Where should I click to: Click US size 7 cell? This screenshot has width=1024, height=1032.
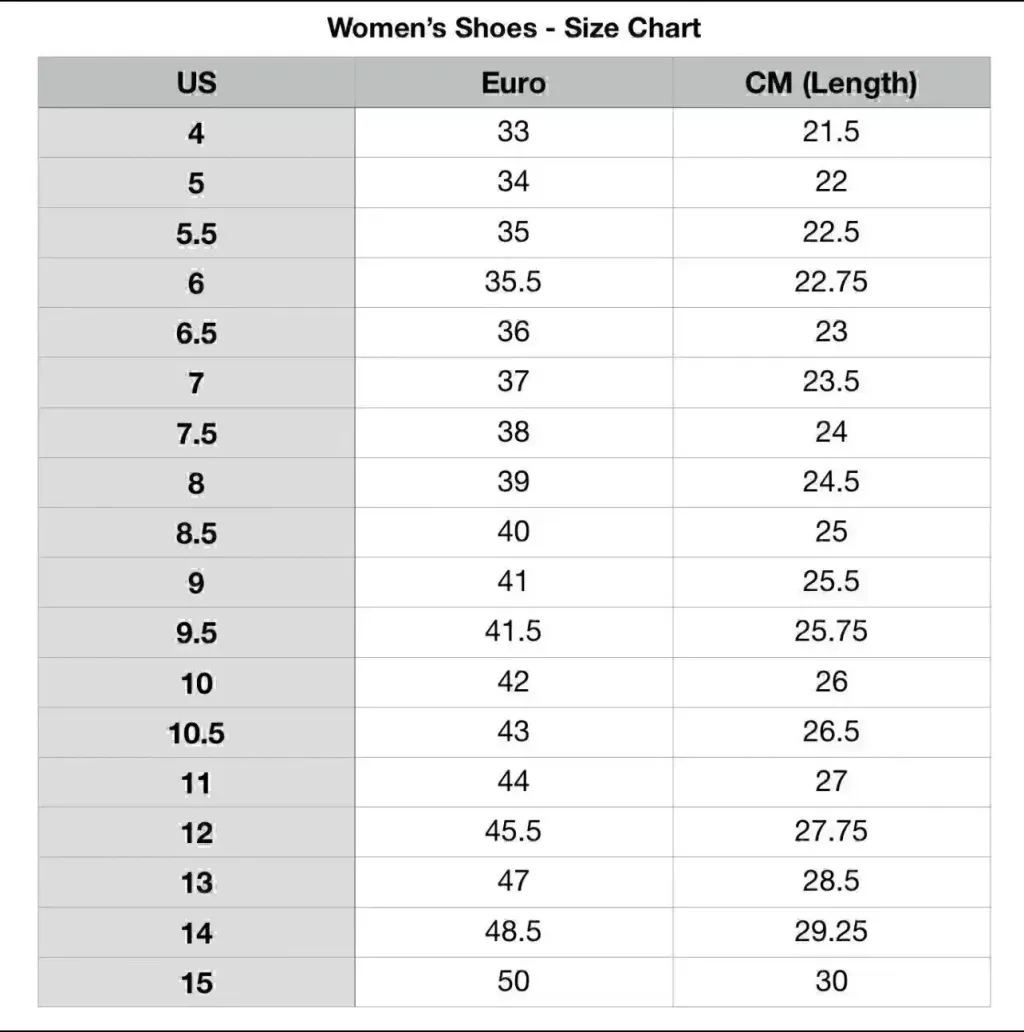click(x=196, y=383)
